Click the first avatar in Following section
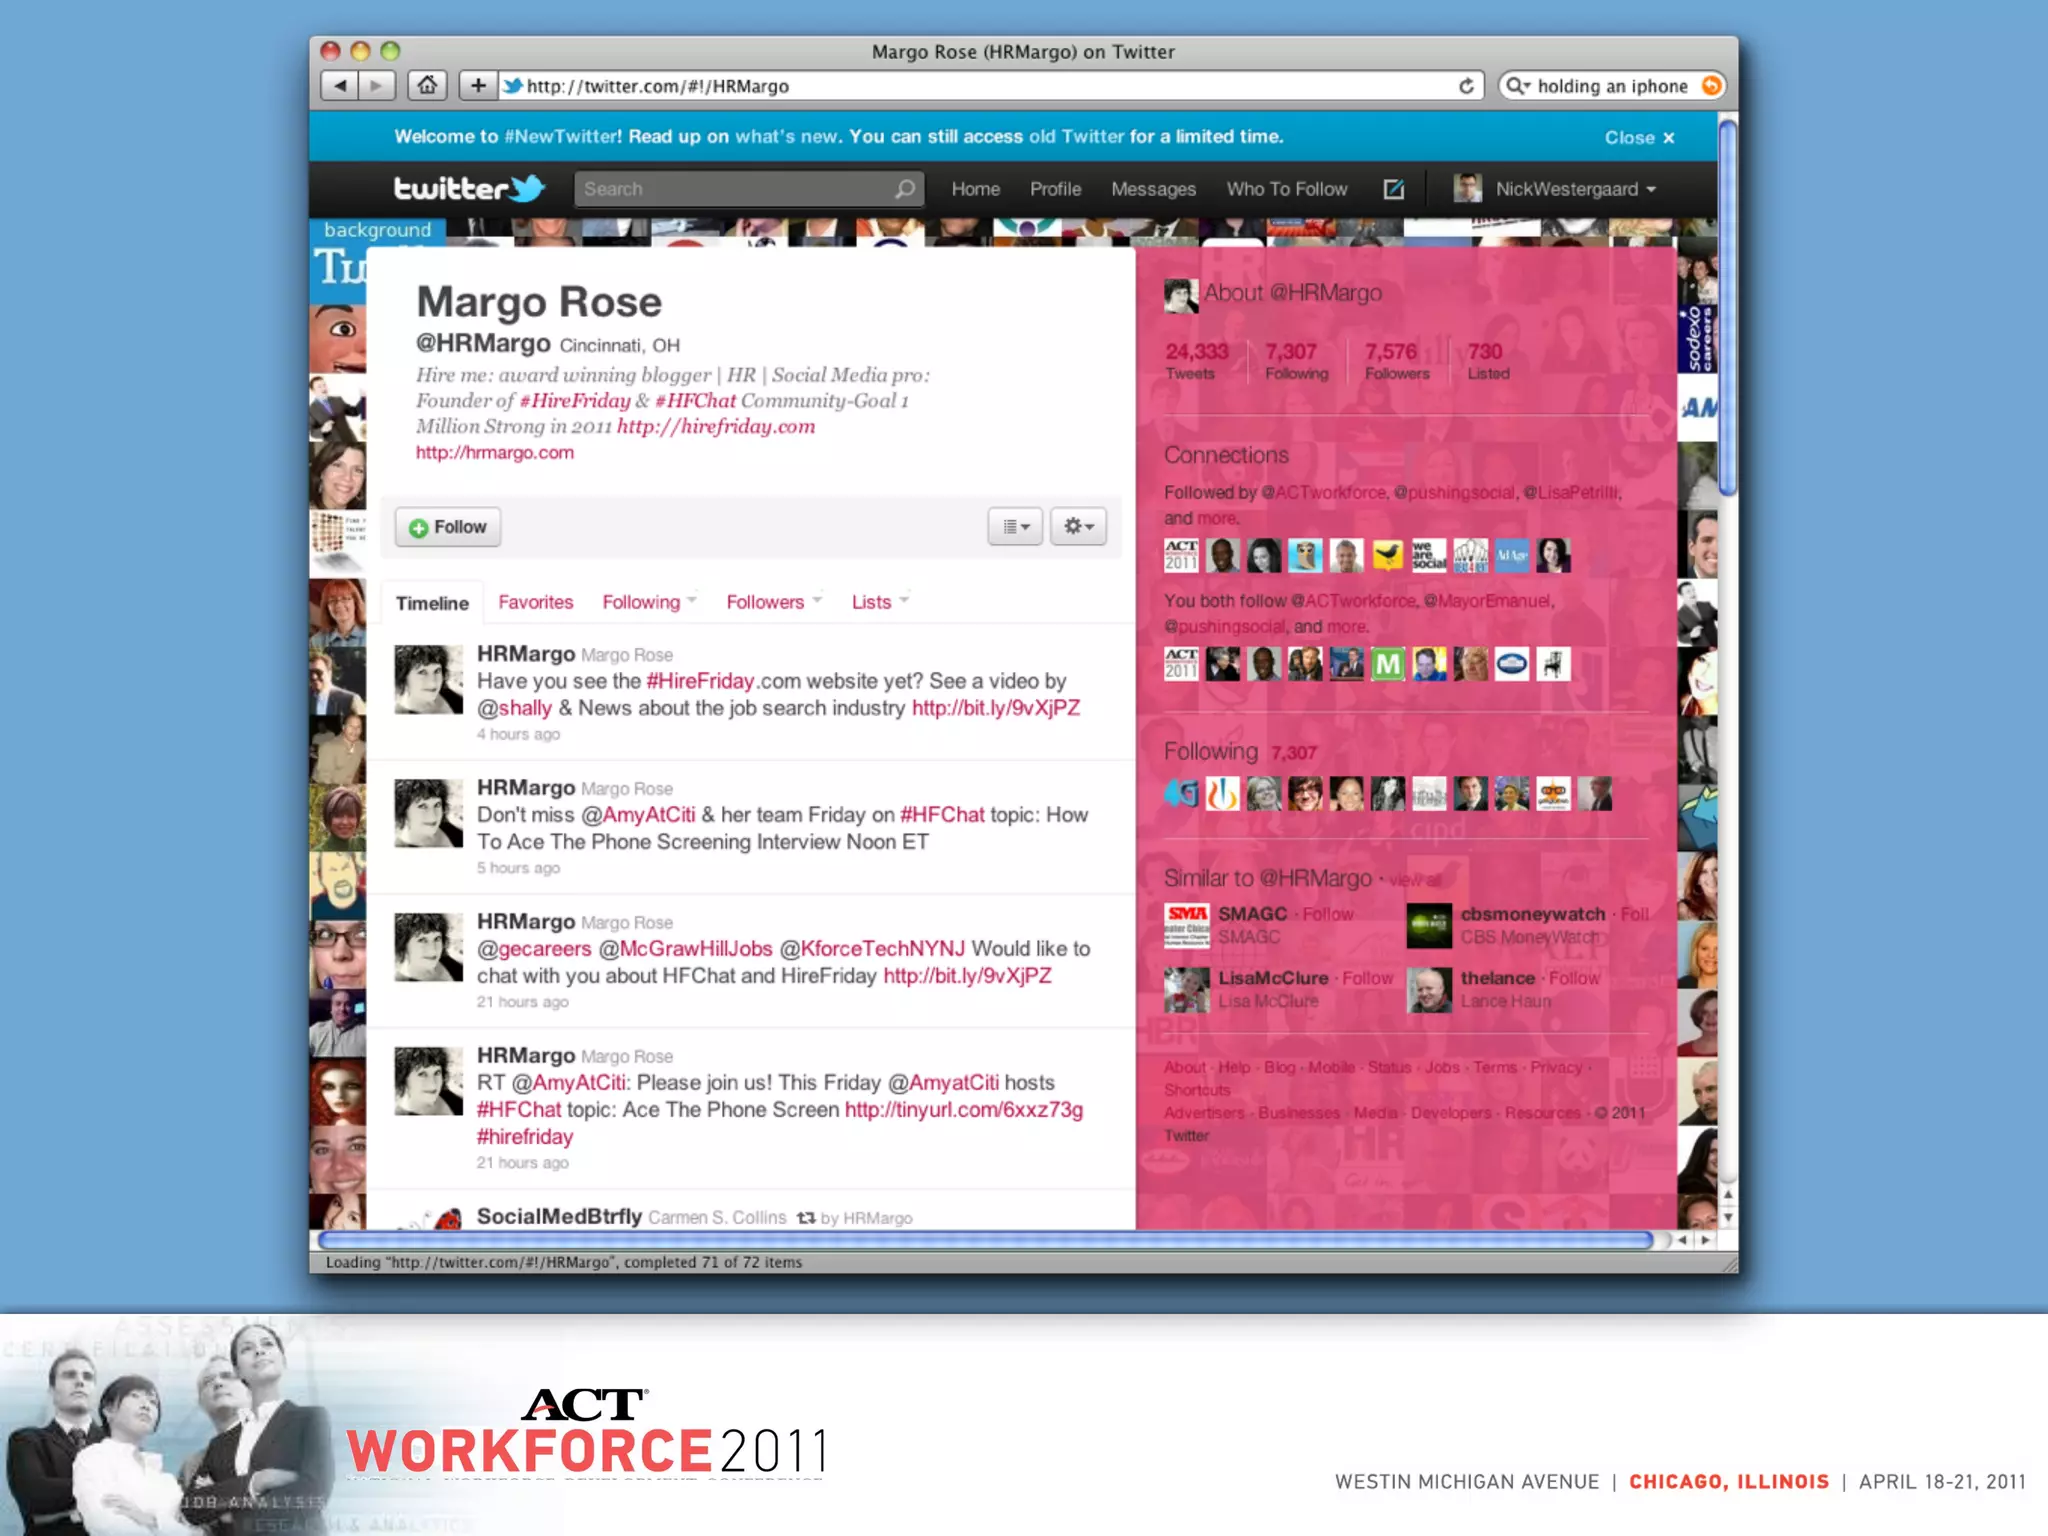2048x1536 pixels. [x=1181, y=794]
